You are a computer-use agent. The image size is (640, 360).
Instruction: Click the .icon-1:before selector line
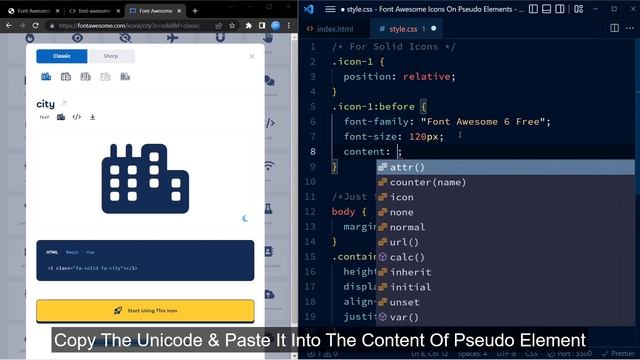[380, 107]
